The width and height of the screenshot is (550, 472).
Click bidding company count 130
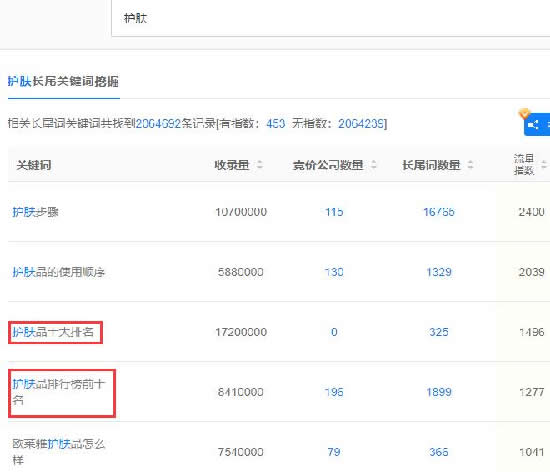click(334, 272)
